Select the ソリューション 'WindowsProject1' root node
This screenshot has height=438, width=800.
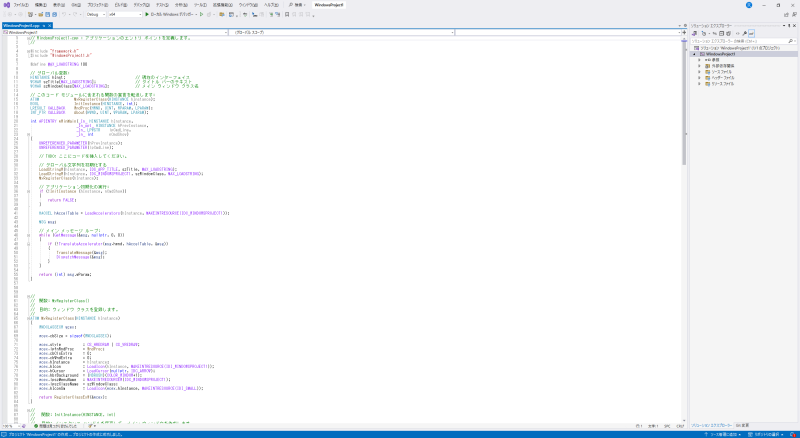(737, 48)
